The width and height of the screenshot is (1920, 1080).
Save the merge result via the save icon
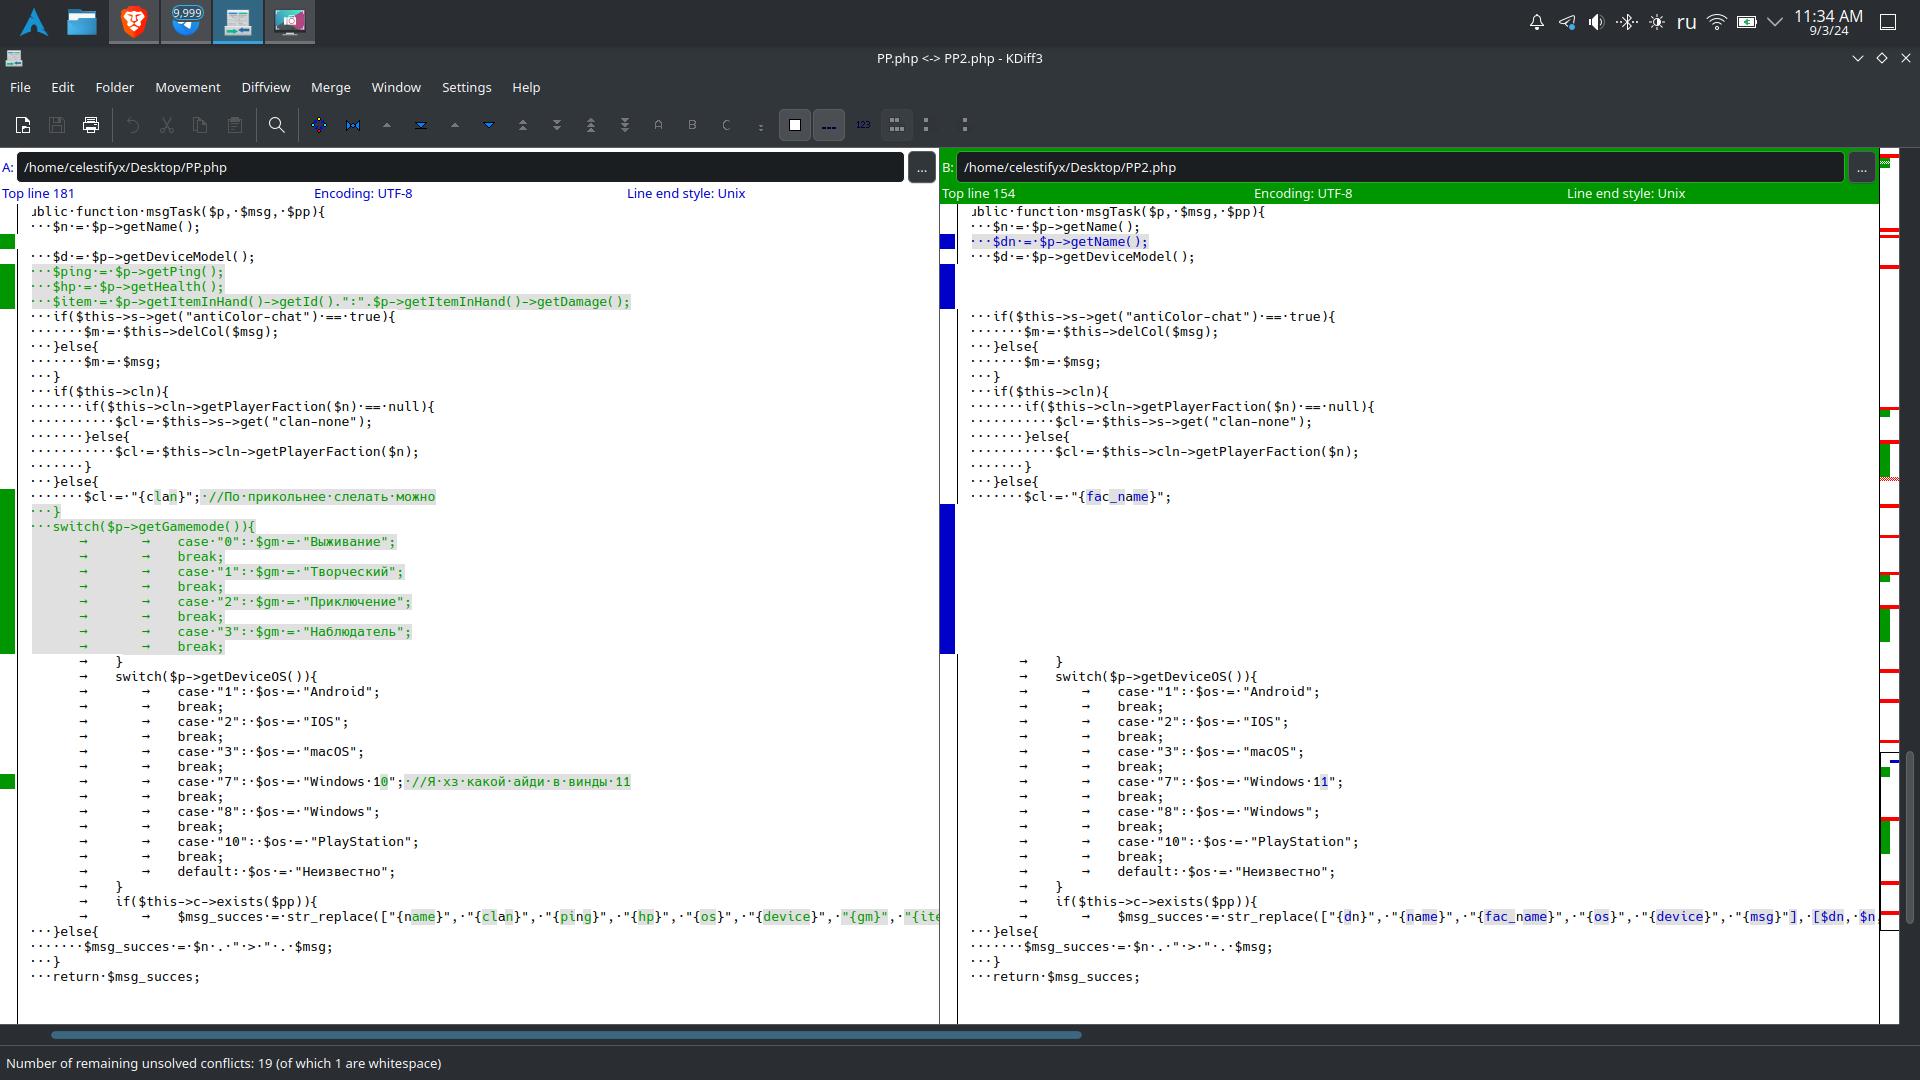[56, 125]
